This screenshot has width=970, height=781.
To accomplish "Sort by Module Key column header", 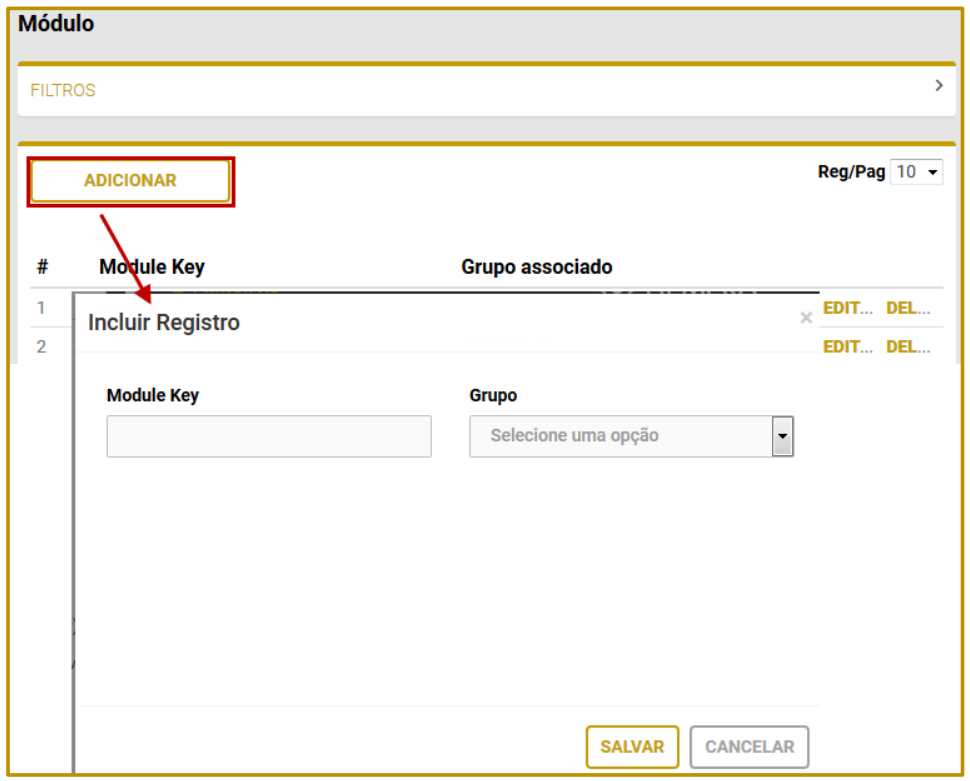I will [x=152, y=267].
